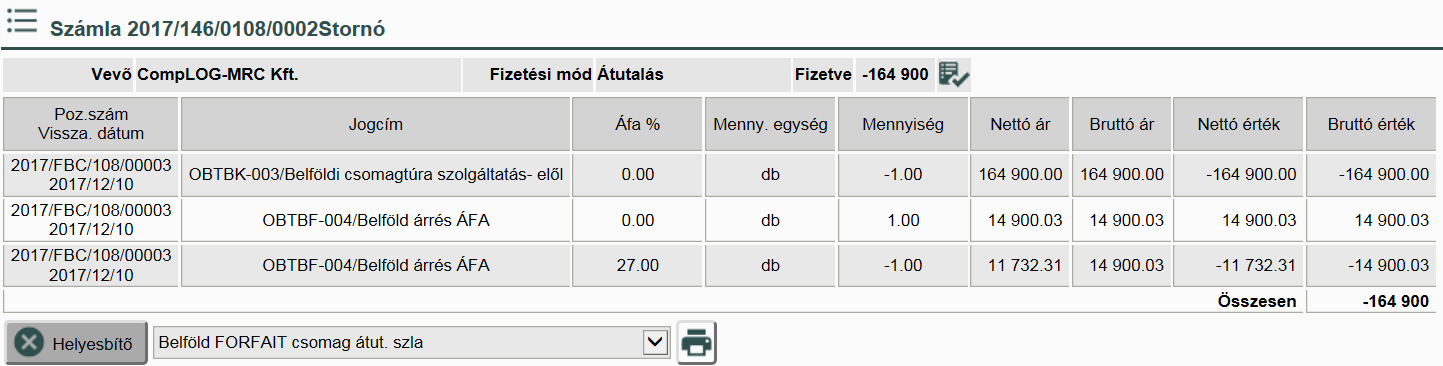
Task: Click the invoice title Számla 2017/146/0108/0002Stornó
Action: [x=218, y=29]
